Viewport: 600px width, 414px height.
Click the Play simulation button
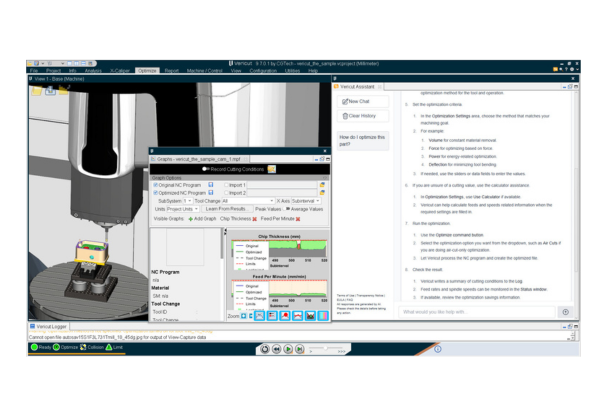coord(288,349)
